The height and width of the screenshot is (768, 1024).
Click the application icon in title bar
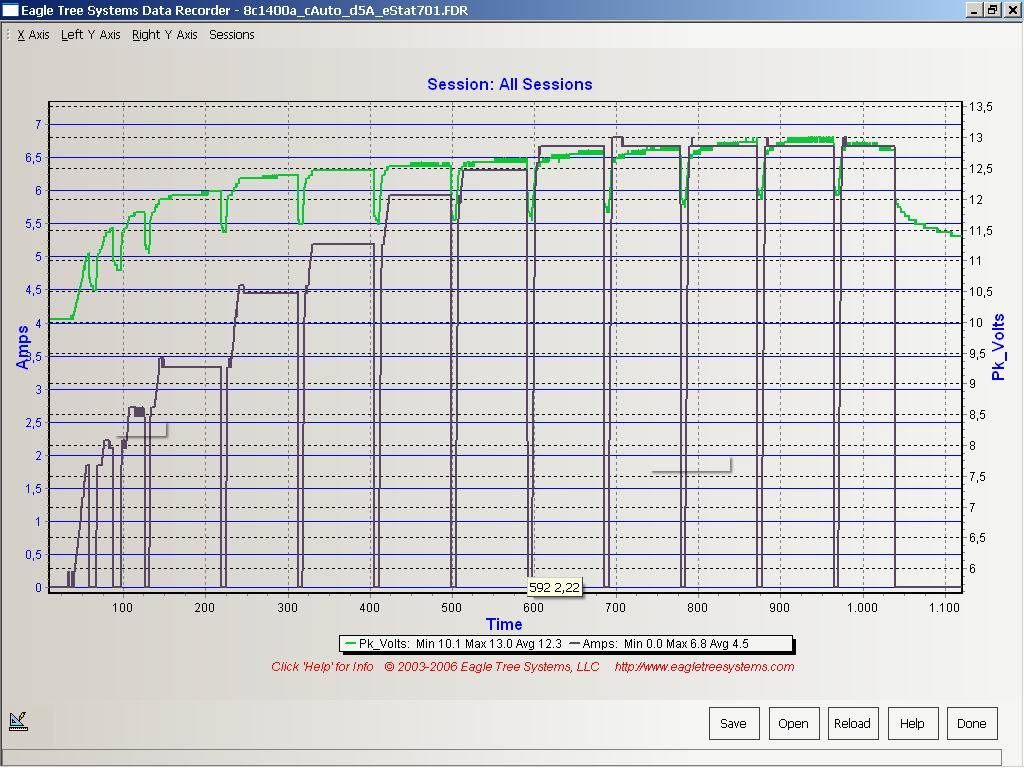(x=10, y=10)
